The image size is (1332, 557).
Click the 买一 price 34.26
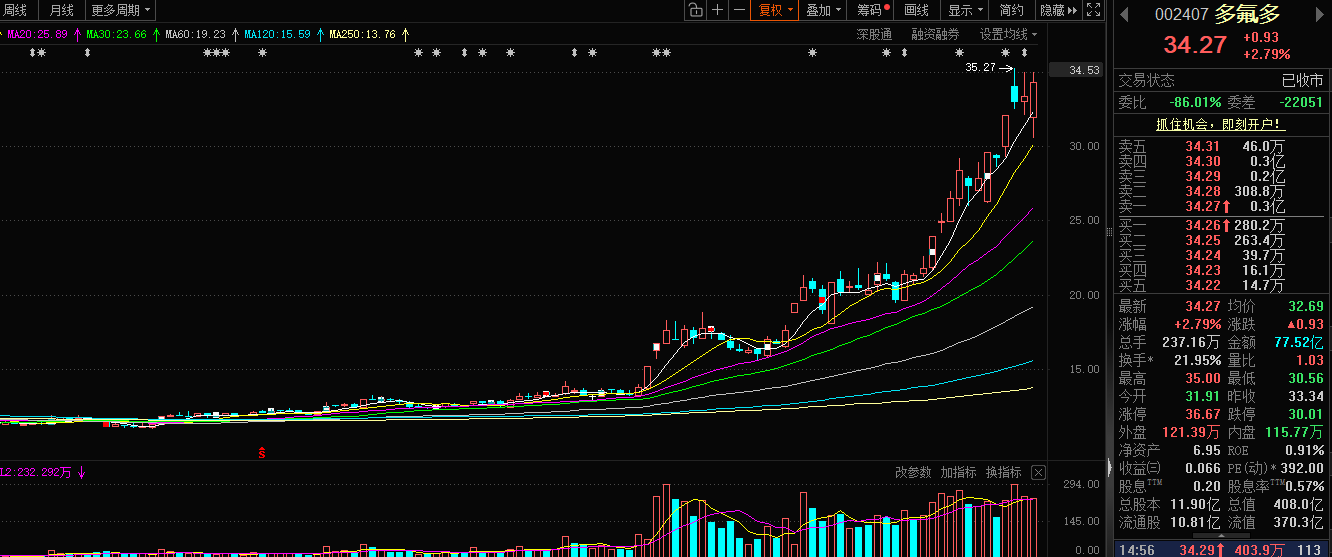[1203, 225]
